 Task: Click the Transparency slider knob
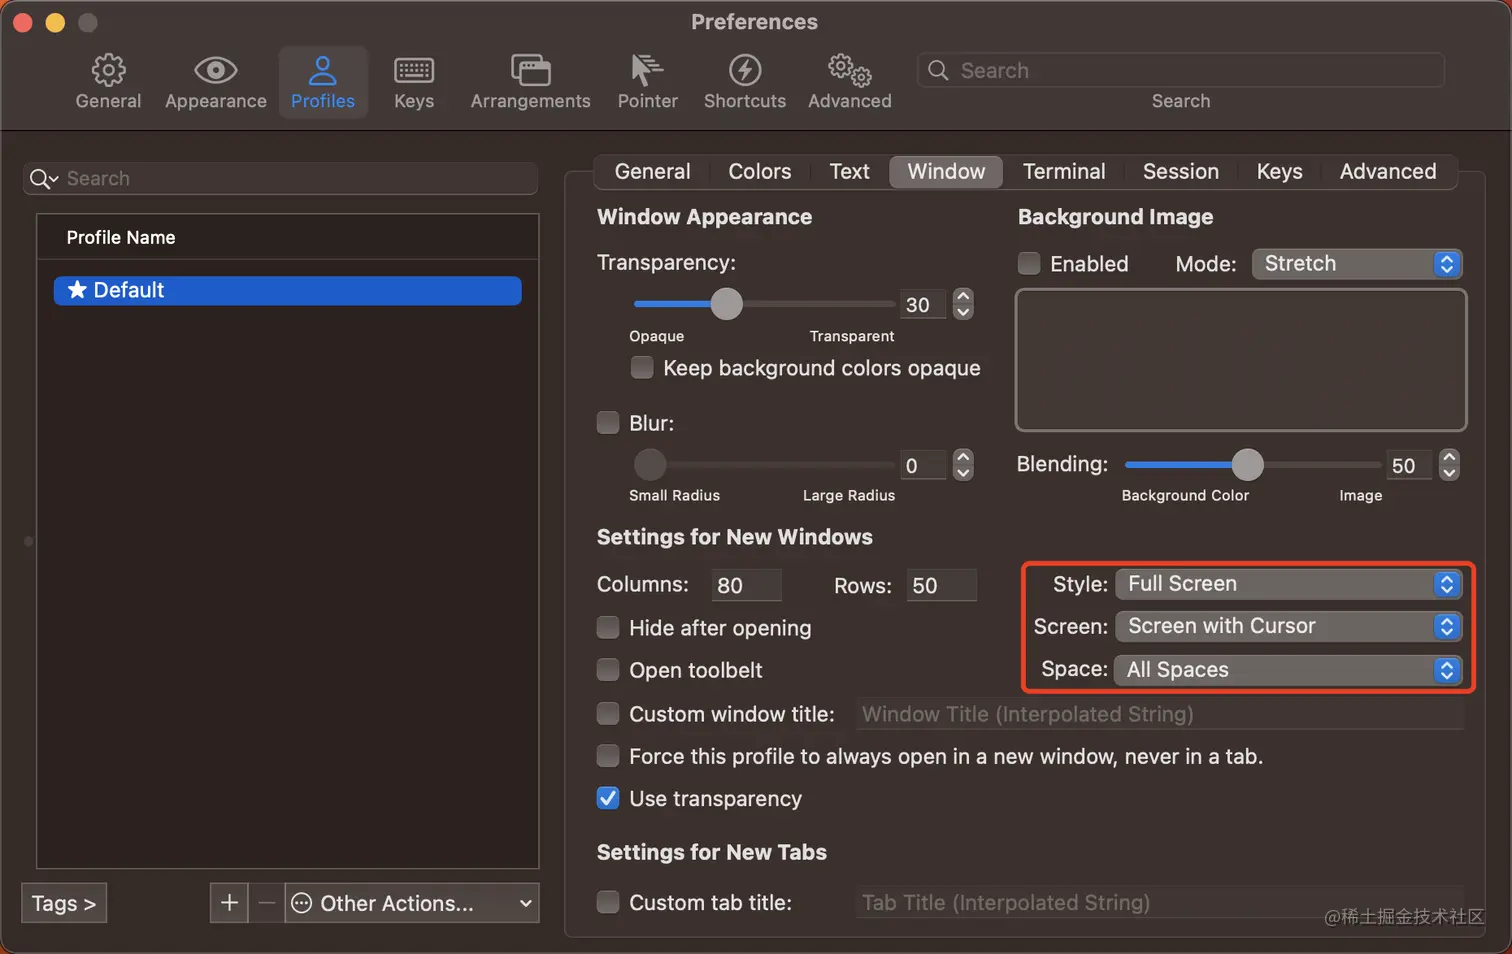click(x=727, y=304)
